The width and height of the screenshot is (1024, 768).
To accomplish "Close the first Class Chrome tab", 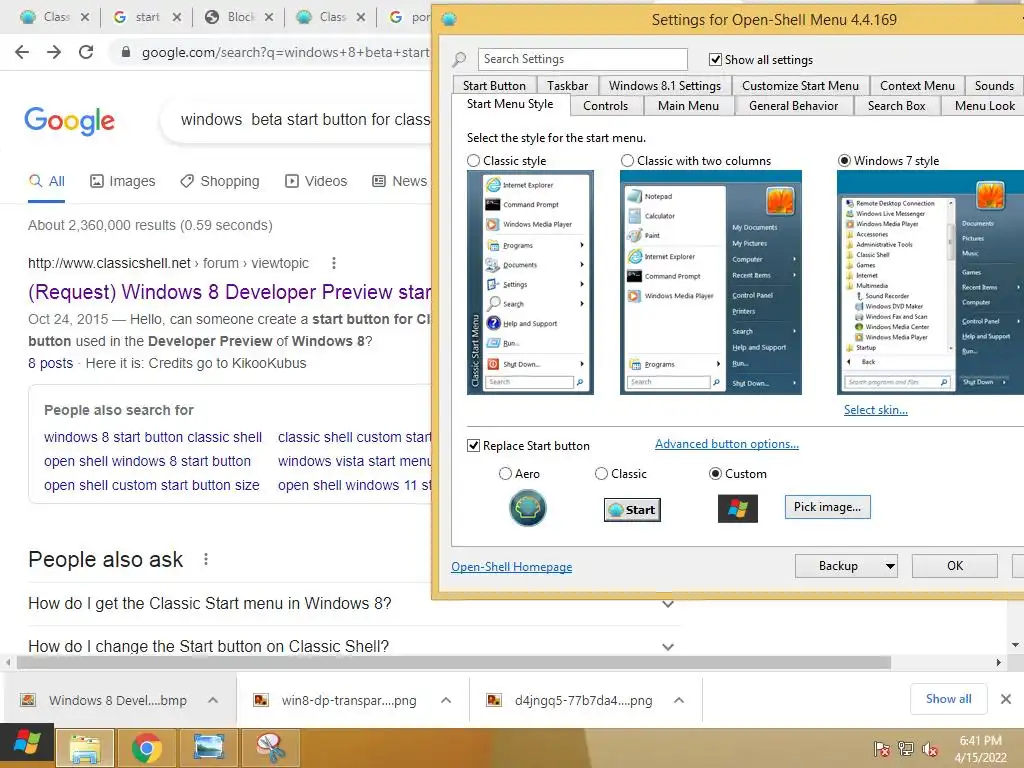I will tap(85, 18).
